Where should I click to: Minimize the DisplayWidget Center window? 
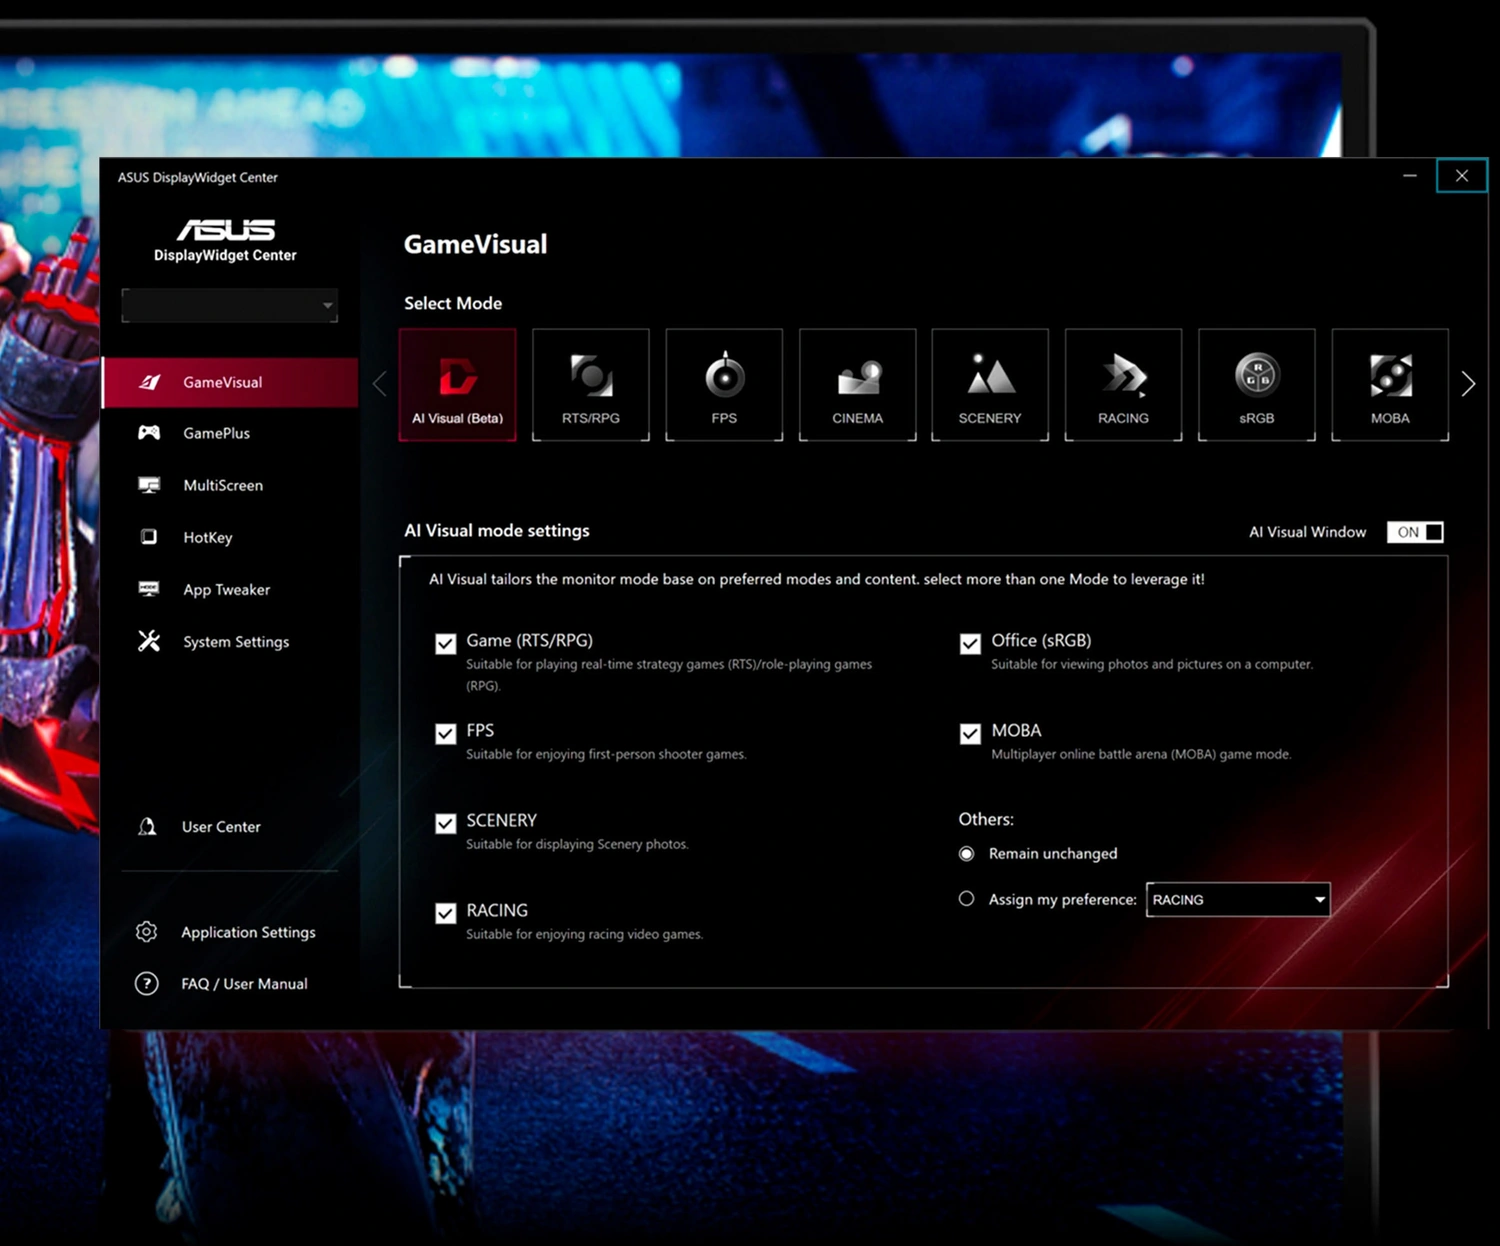(x=1410, y=176)
